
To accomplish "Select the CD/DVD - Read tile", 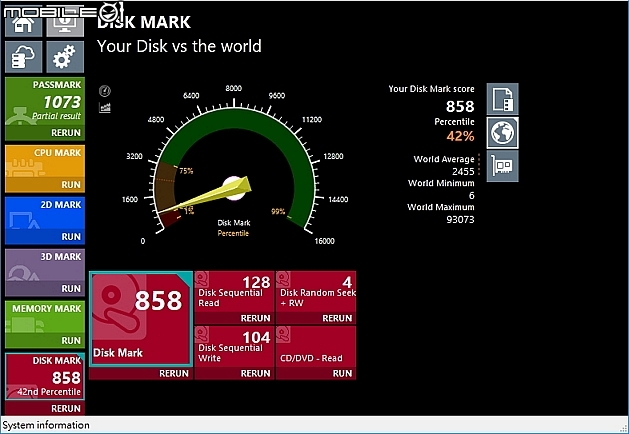I will [x=316, y=347].
